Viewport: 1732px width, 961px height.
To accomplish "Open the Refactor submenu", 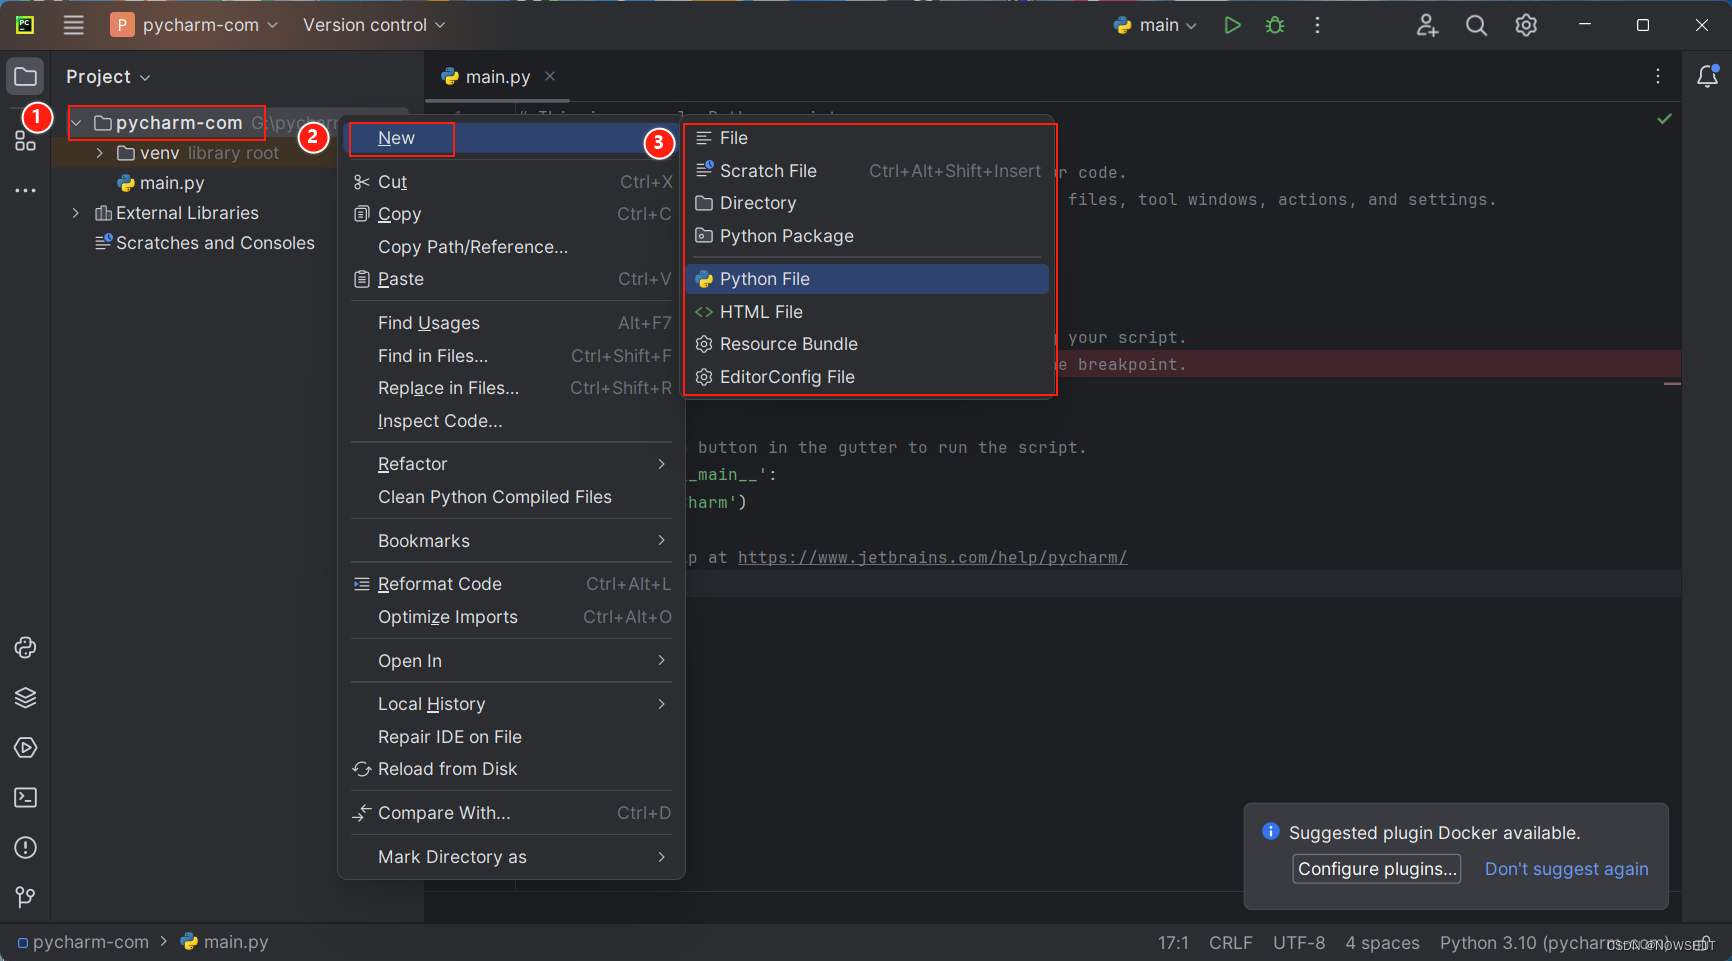I will pyautogui.click(x=511, y=464).
